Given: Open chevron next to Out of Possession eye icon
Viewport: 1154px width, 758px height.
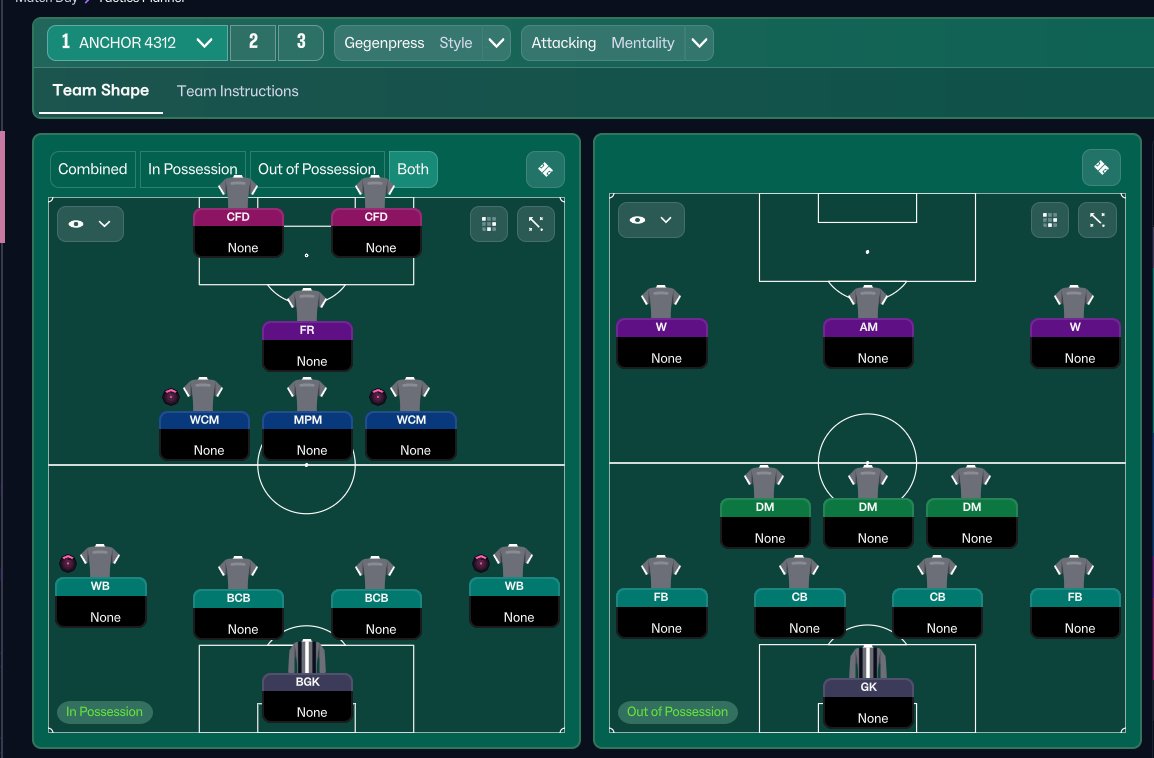Looking at the screenshot, I should pos(666,219).
